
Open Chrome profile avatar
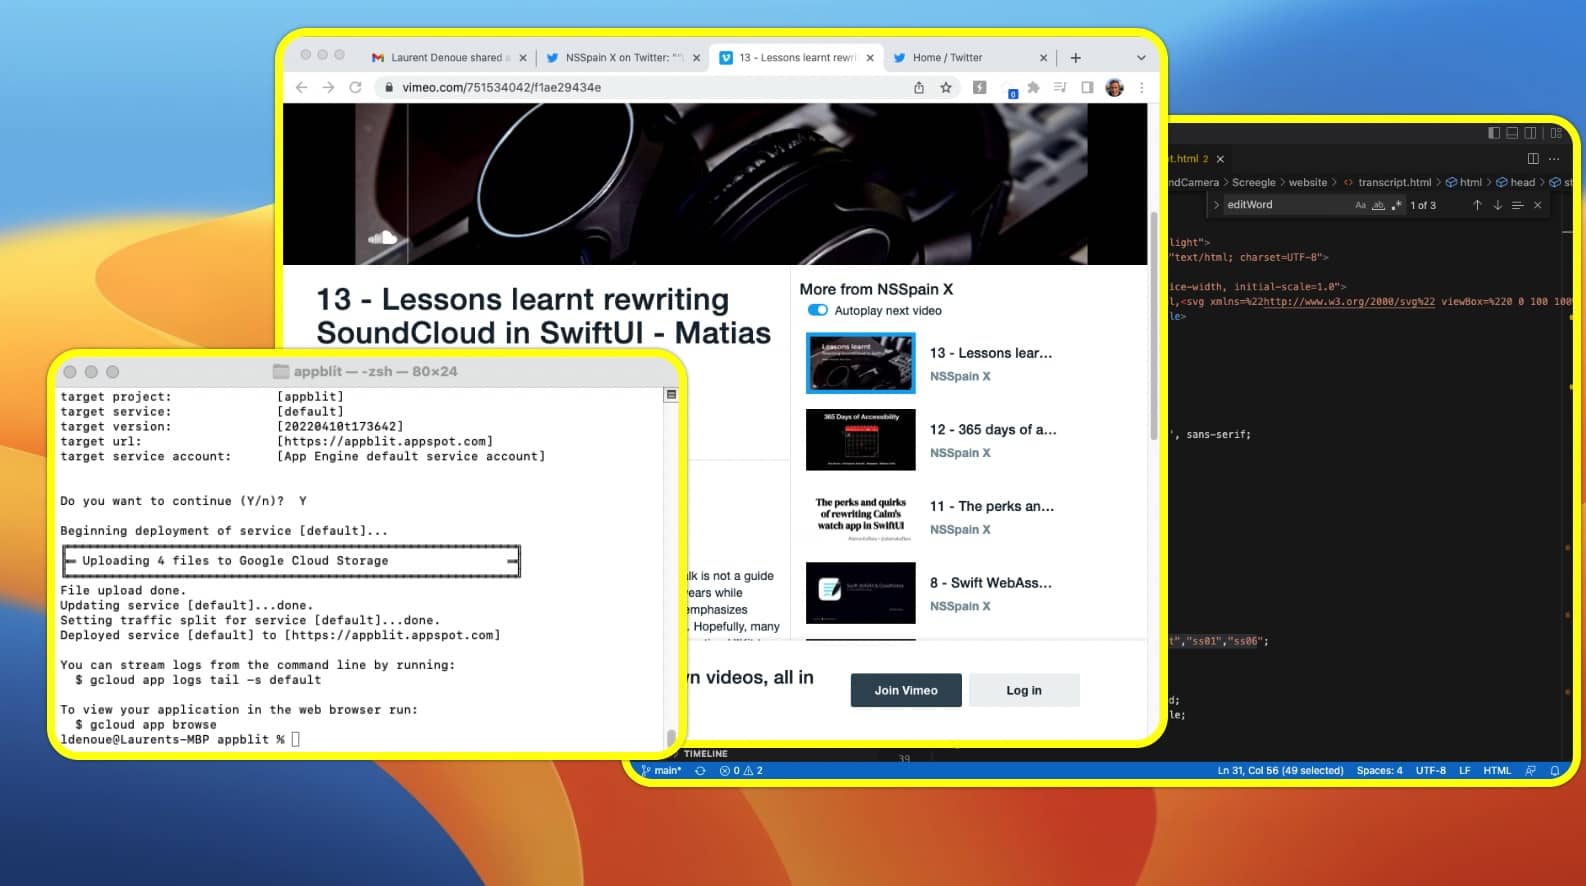click(1114, 87)
